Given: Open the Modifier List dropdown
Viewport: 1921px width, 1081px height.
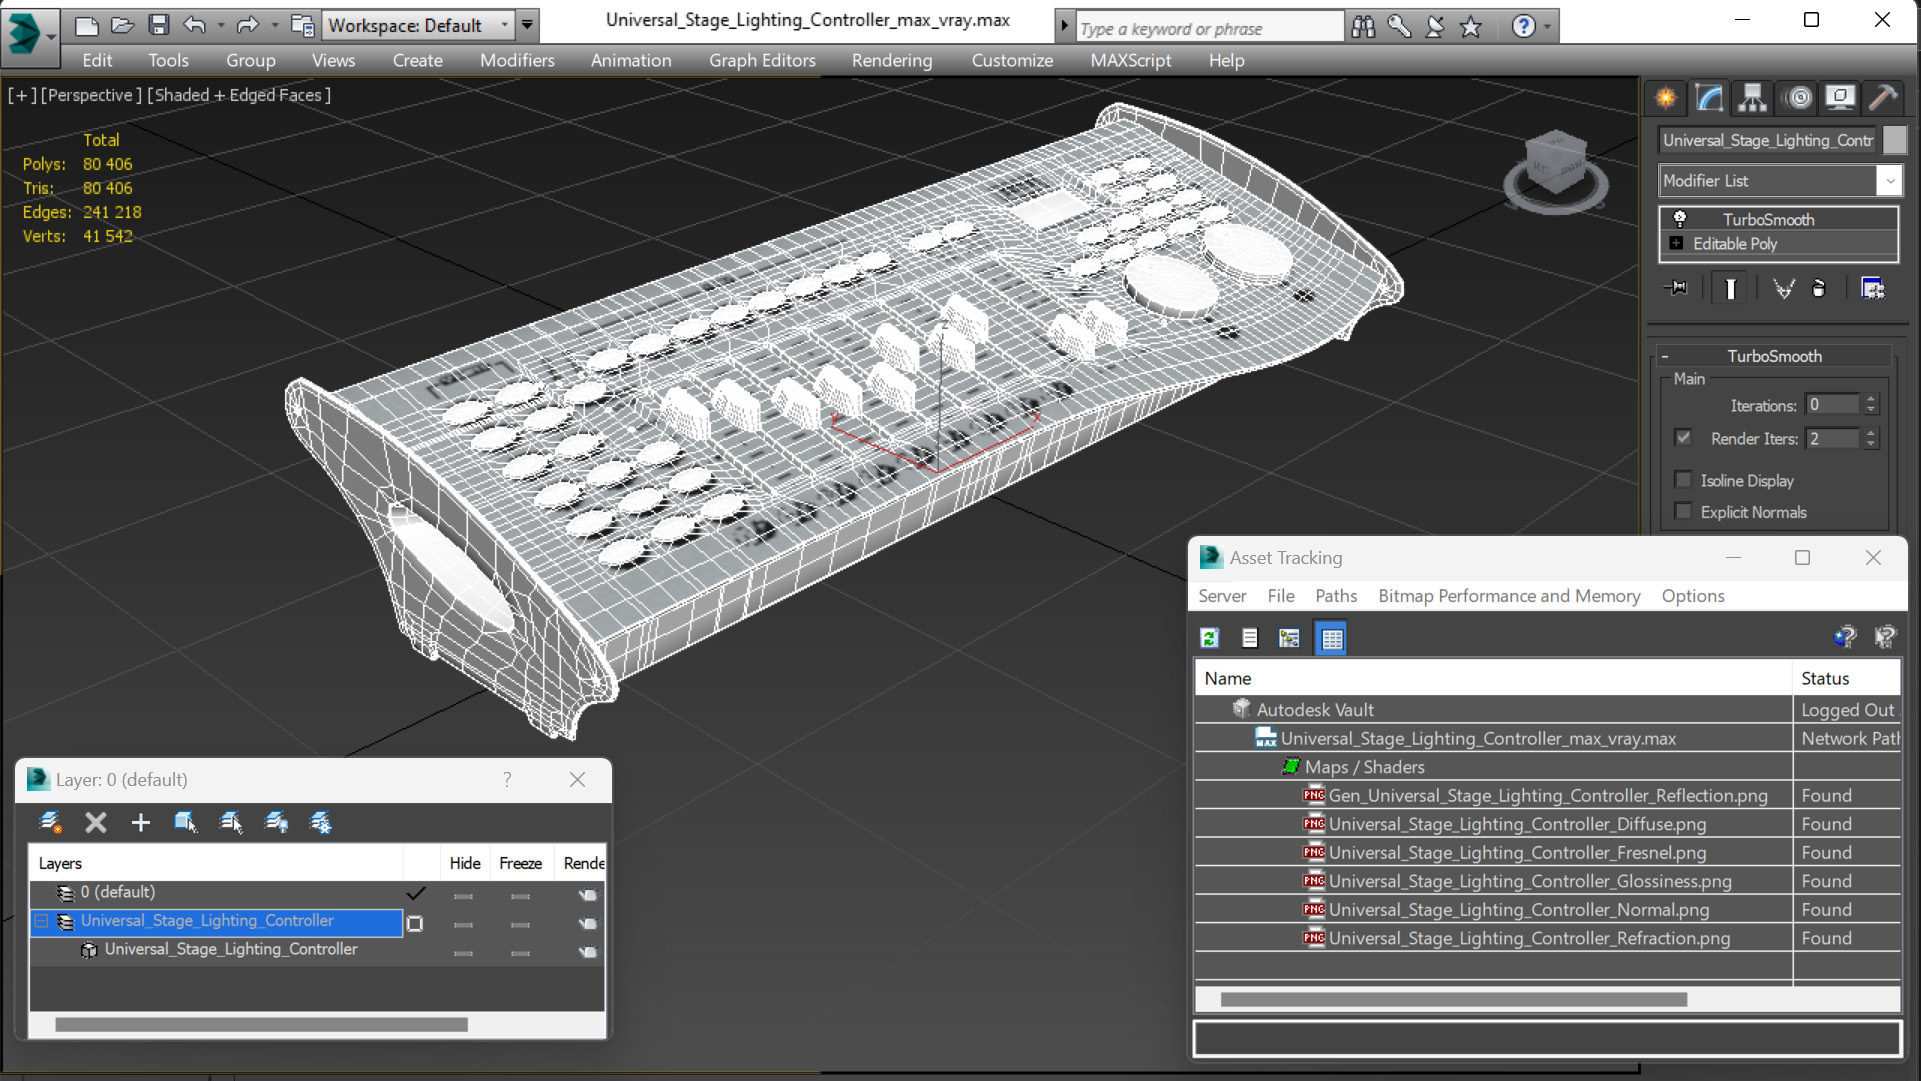Looking at the screenshot, I should pos(1889,181).
